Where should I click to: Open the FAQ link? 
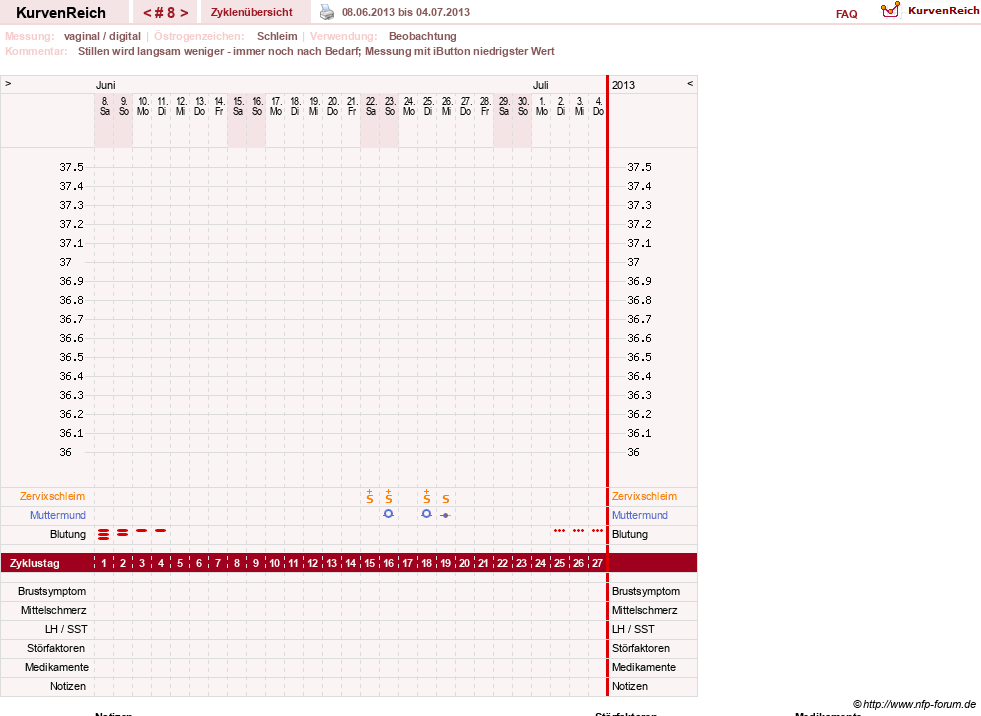pos(846,14)
